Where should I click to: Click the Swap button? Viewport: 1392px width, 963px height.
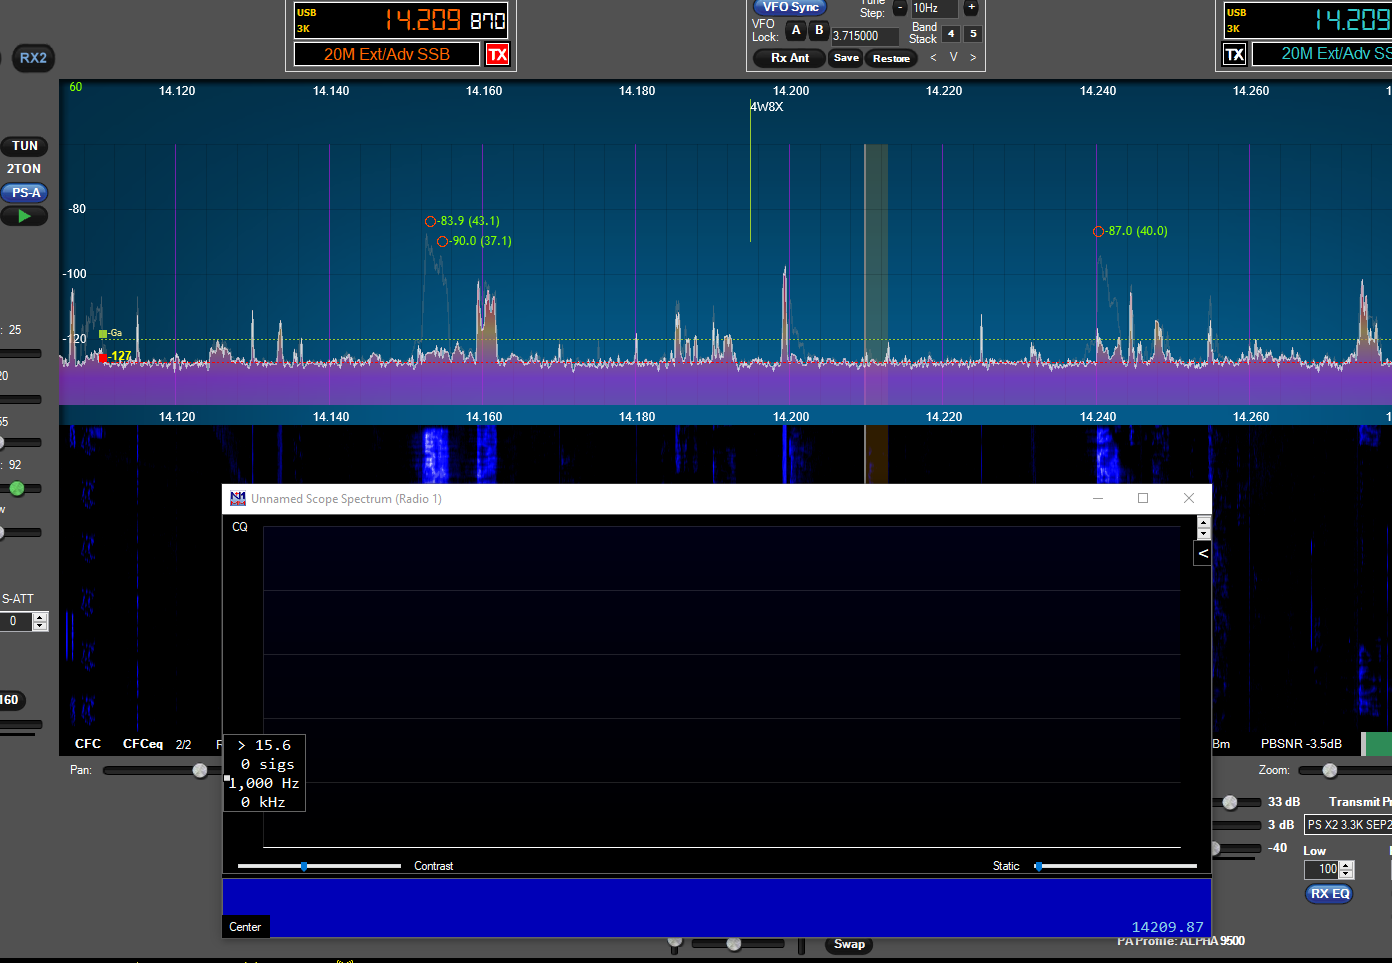click(x=849, y=944)
